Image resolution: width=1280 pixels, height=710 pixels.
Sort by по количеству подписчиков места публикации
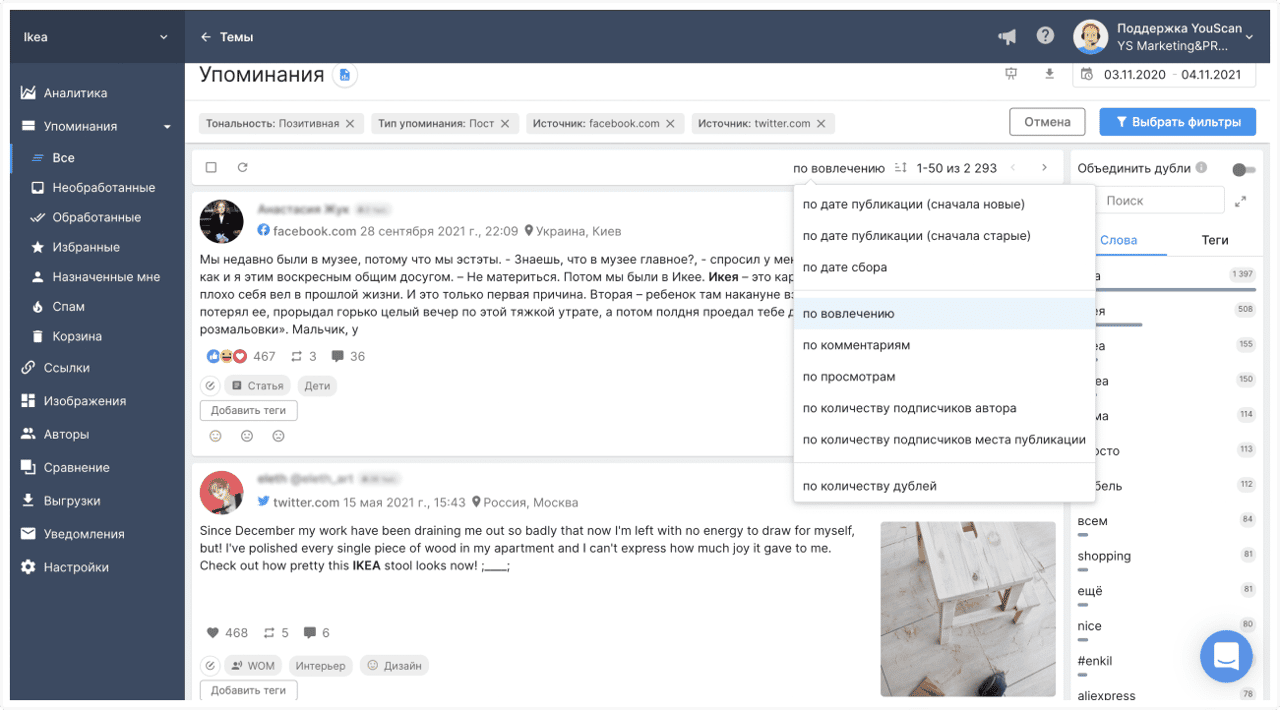pyautogui.click(x=944, y=439)
